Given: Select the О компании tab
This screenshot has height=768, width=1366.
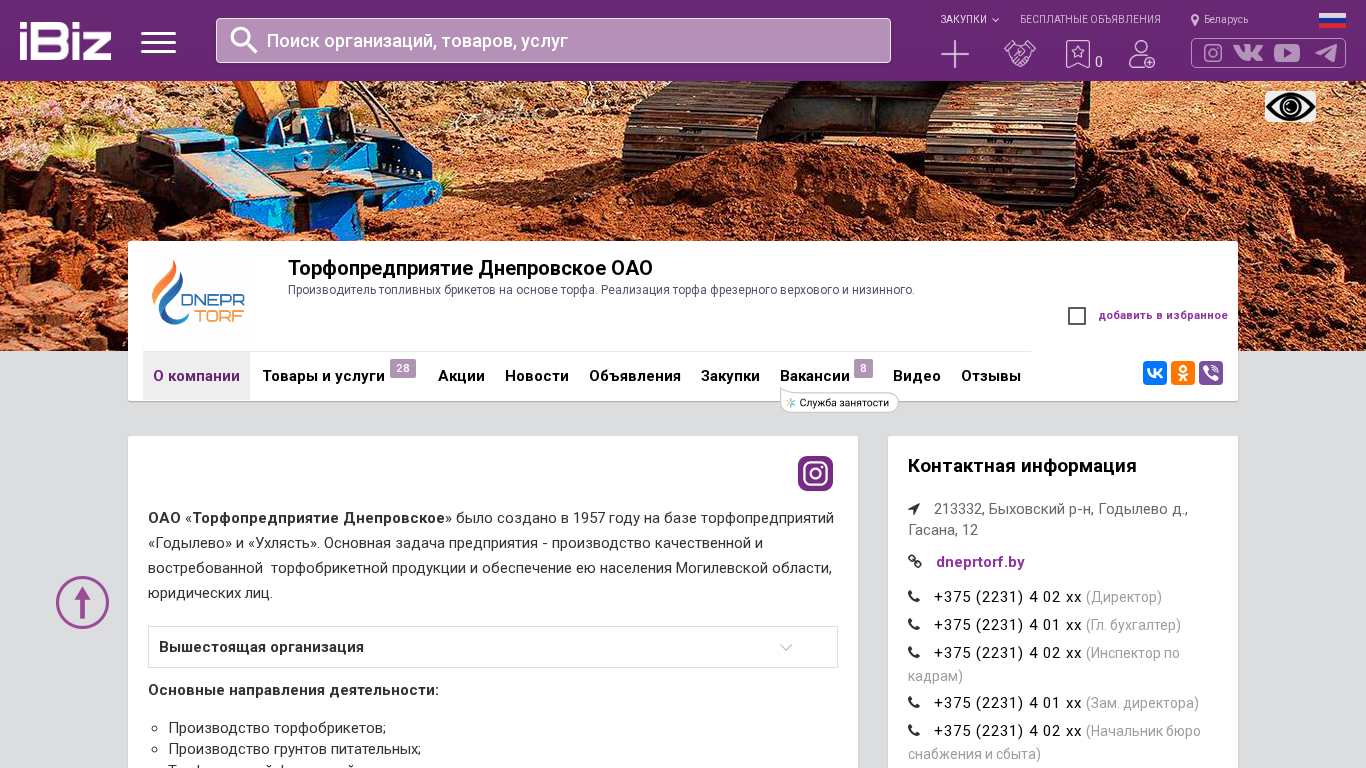Looking at the screenshot, I should [196, 376].
